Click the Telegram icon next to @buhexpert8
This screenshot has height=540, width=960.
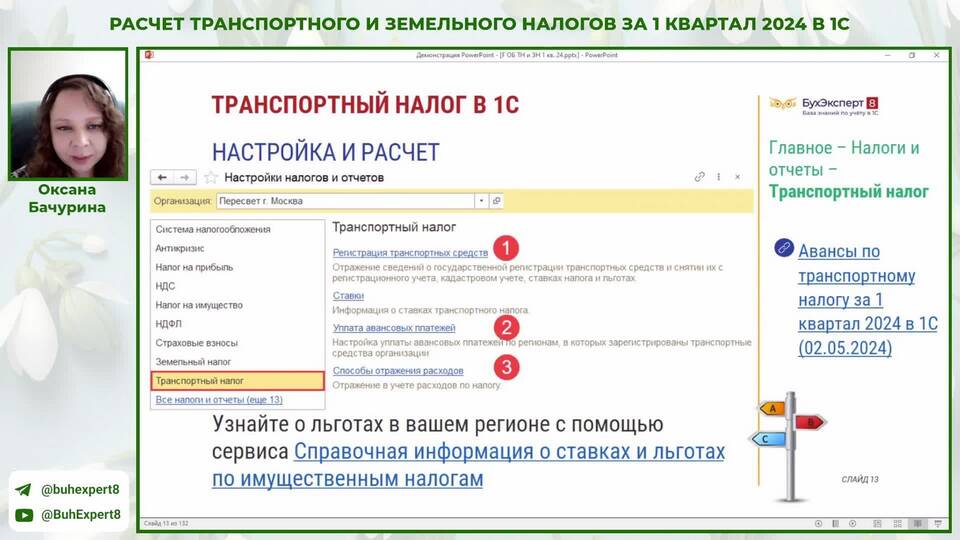[24, 489]
